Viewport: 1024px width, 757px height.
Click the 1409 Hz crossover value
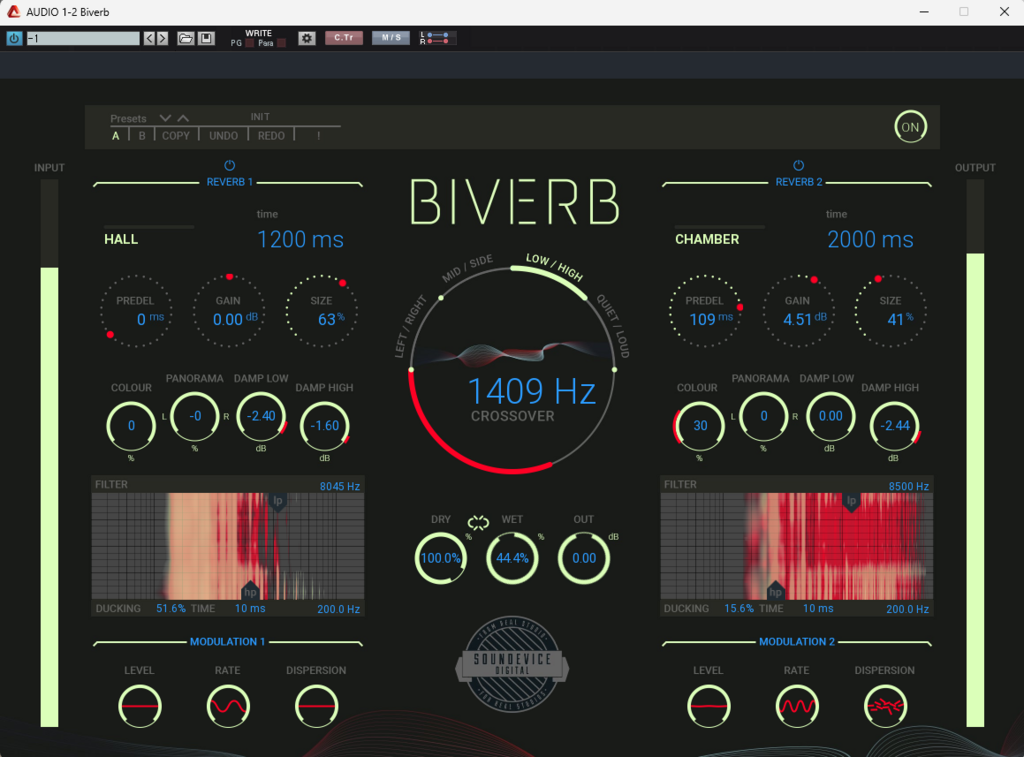click(532, 391)
